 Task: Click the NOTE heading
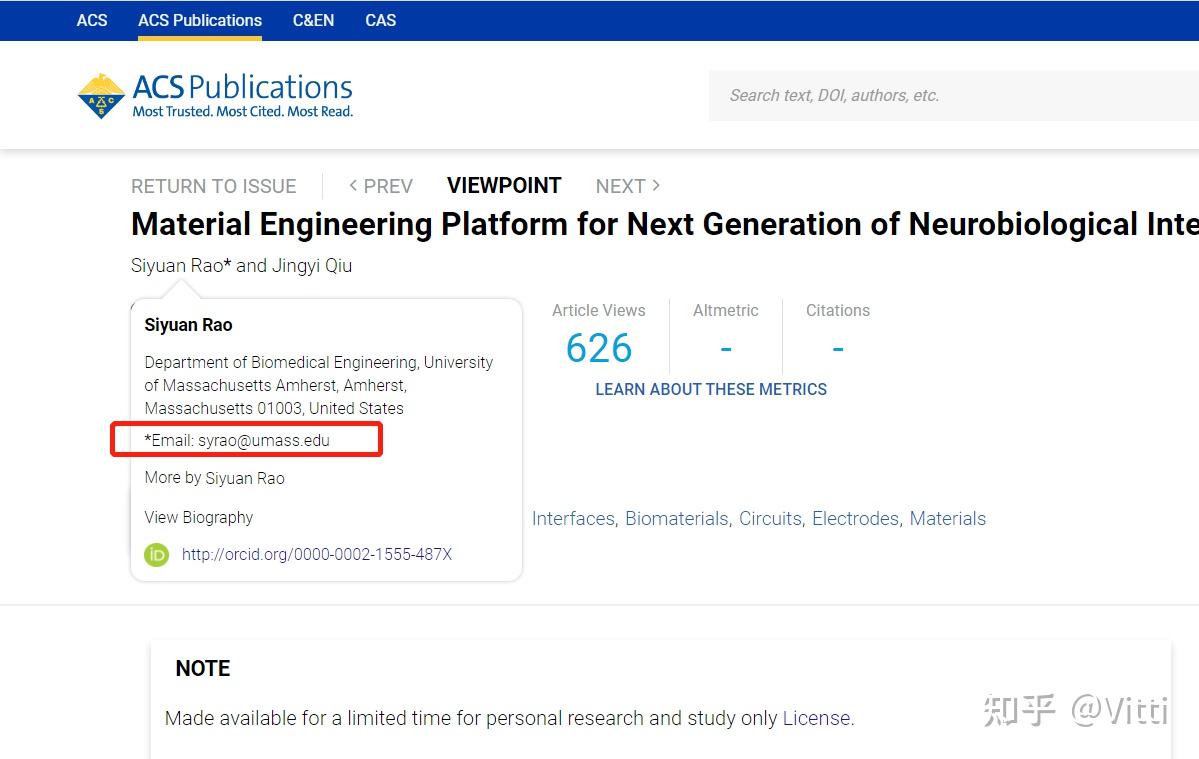pyautogui.click(x=203, y=668)
